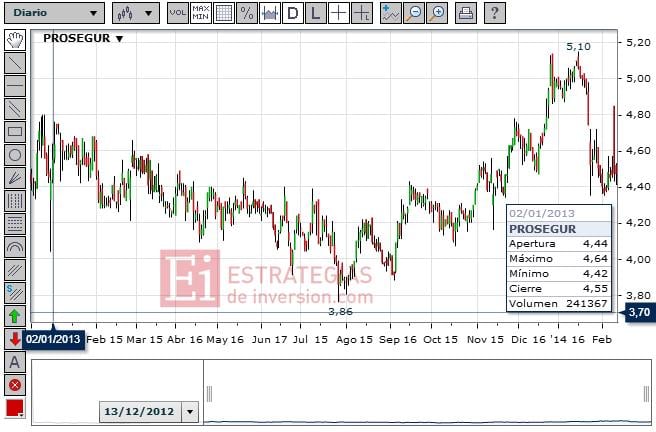Grab the left navigator range handle
This screenshot has height=432, width=656.
210,394
